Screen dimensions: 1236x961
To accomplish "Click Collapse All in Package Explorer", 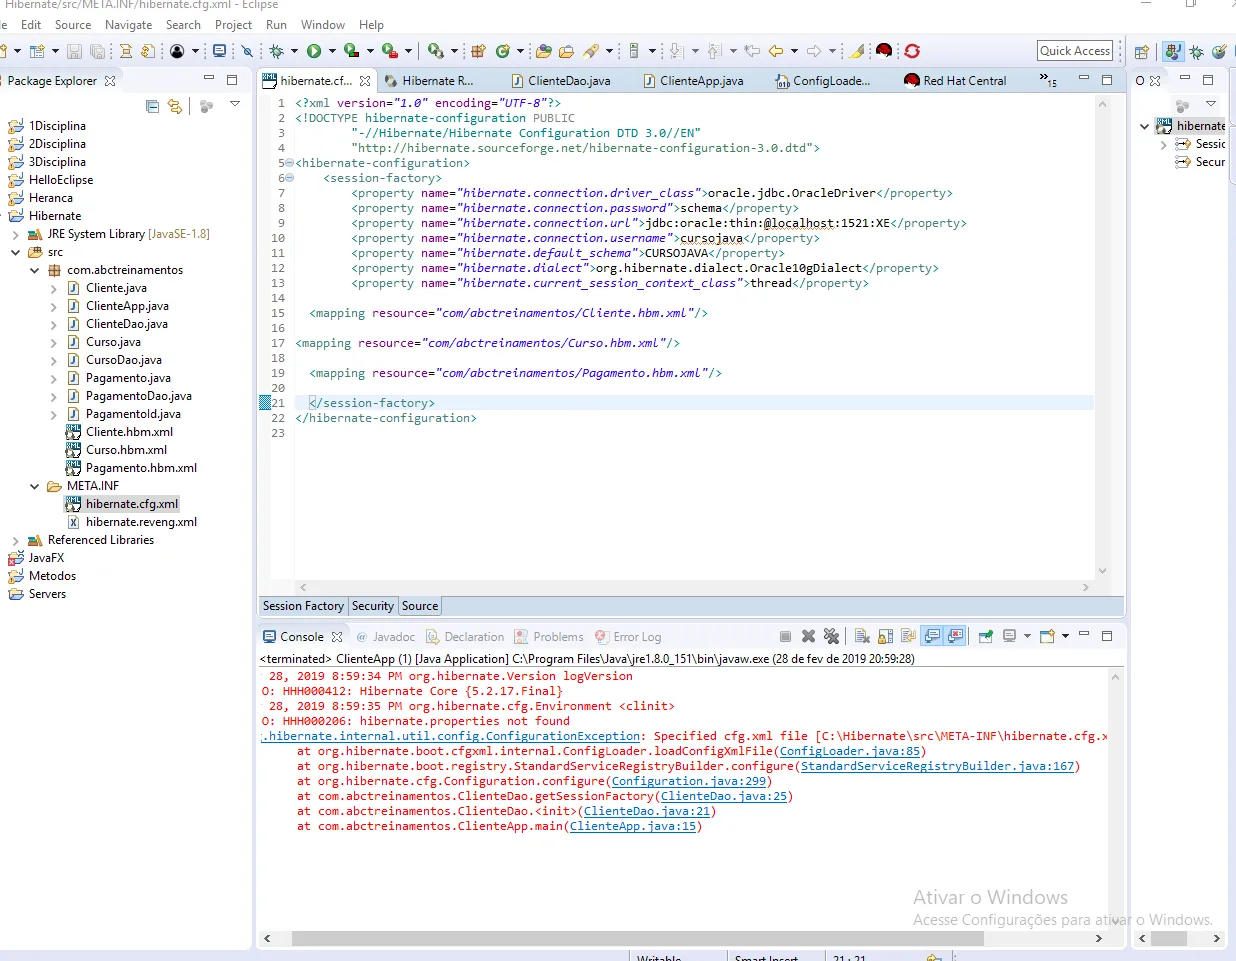I will click(152, 106).
